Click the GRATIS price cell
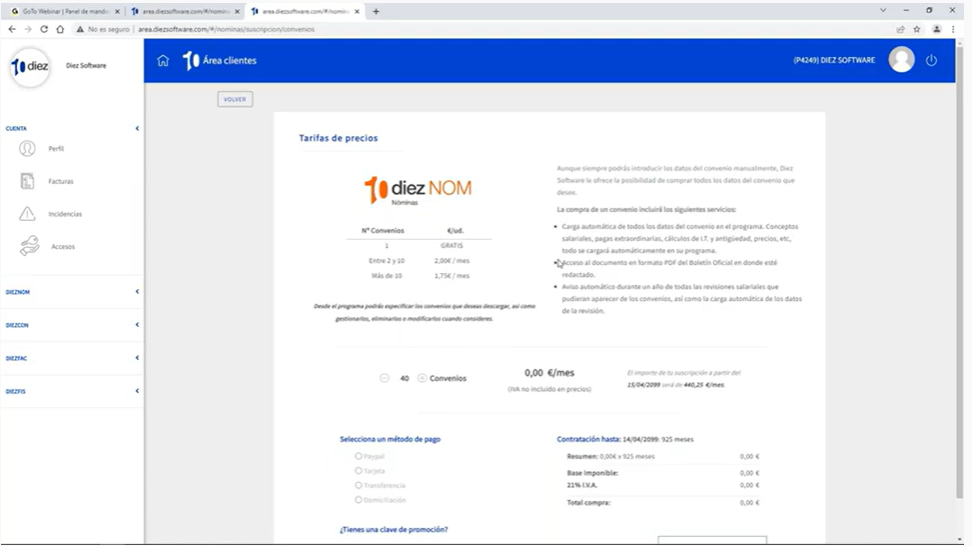 [x=452, y=245]
